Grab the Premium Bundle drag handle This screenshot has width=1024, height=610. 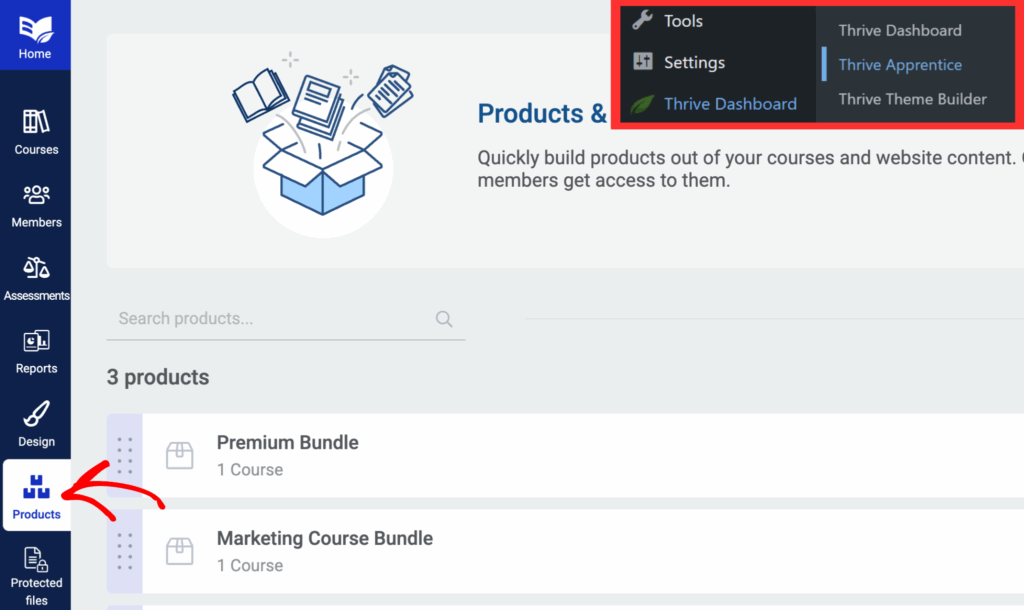tap(125, 455)
